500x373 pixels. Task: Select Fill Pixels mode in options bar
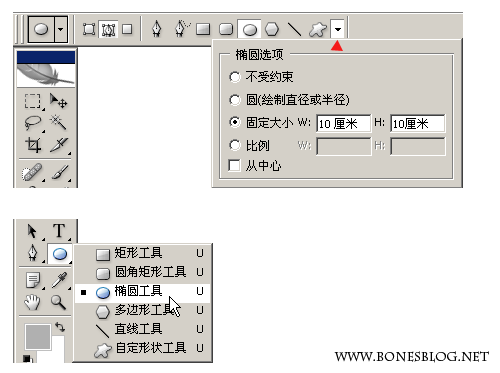tap(127, 29)
